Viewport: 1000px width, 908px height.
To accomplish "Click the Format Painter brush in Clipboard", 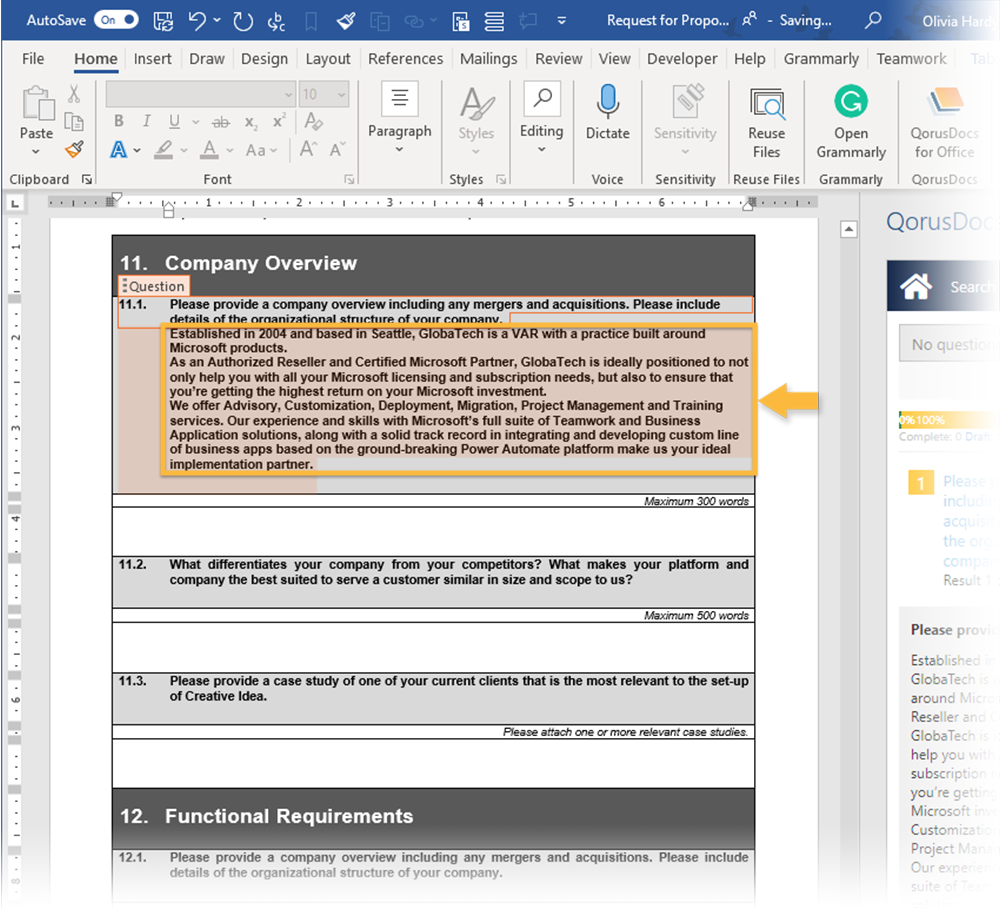I will tap(74, 149).
